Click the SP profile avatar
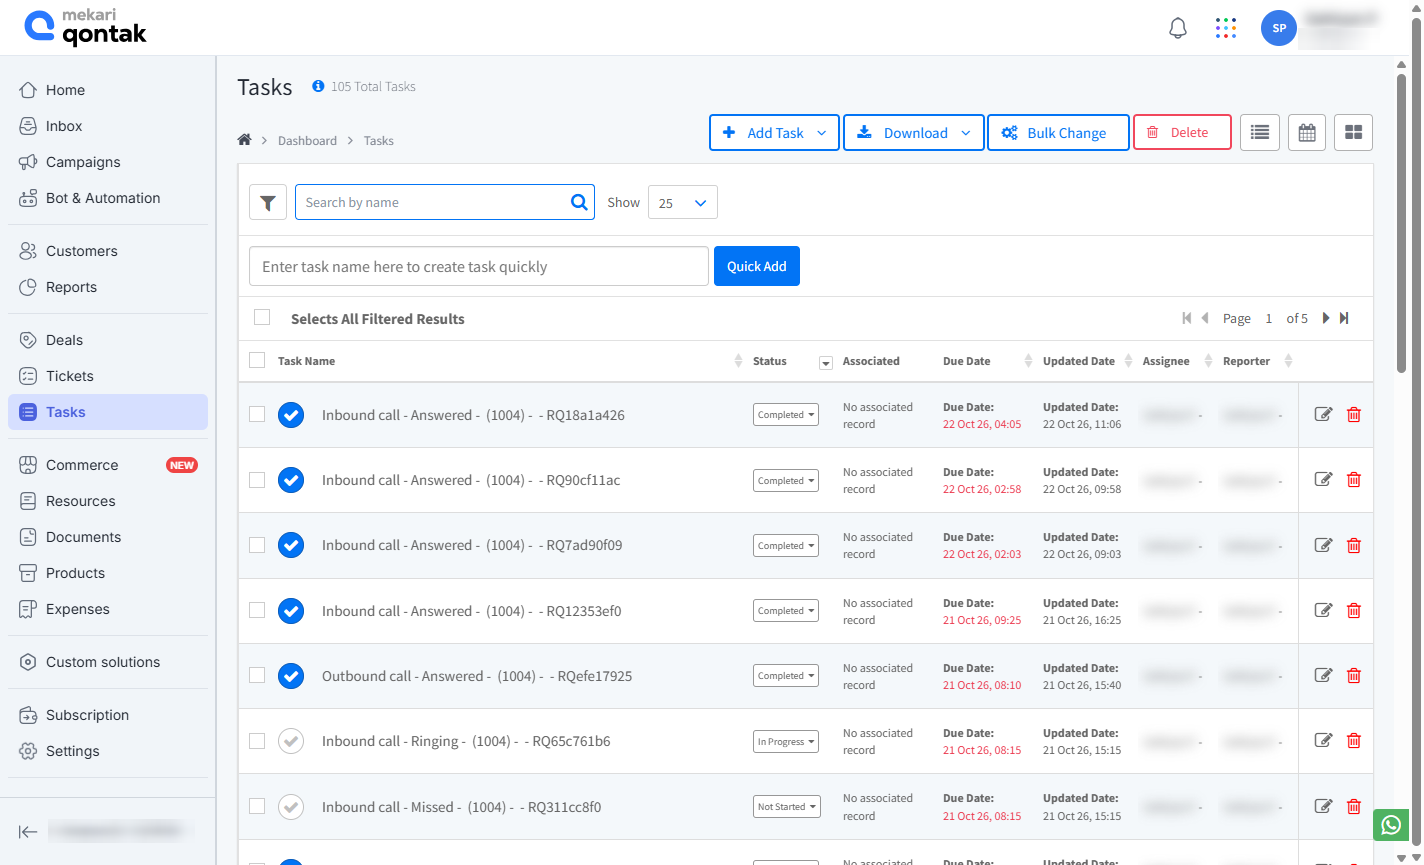This screenshot has width=1424, height=865. (x=1279, y=28)
